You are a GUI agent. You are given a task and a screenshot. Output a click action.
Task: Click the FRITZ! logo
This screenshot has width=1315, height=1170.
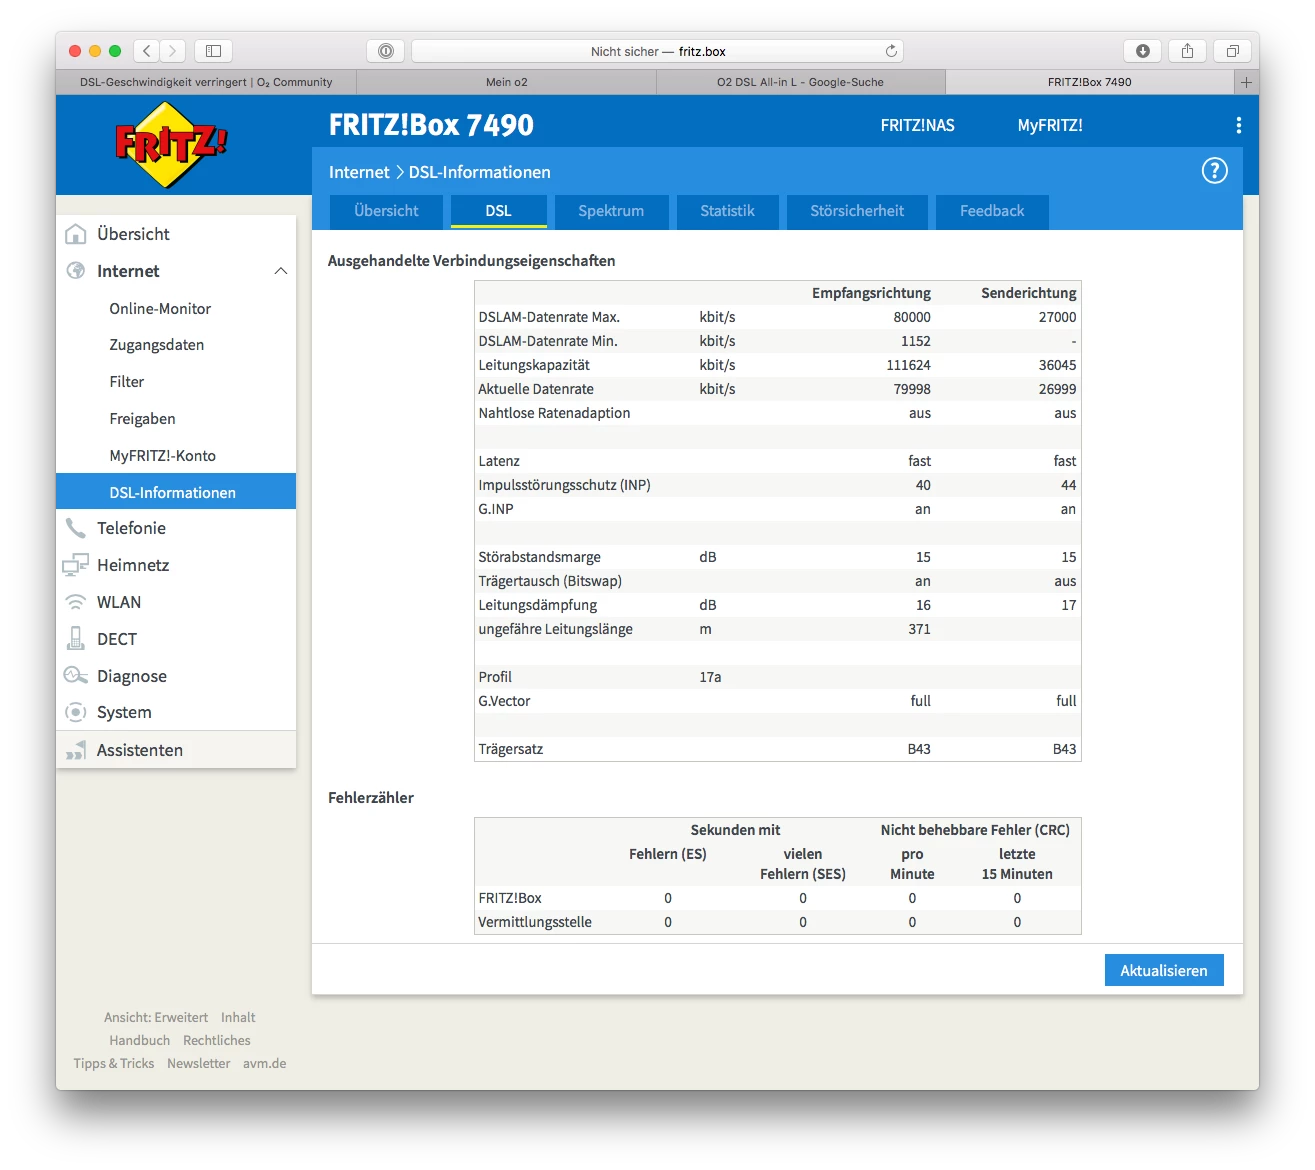click(x=171, y=145)
